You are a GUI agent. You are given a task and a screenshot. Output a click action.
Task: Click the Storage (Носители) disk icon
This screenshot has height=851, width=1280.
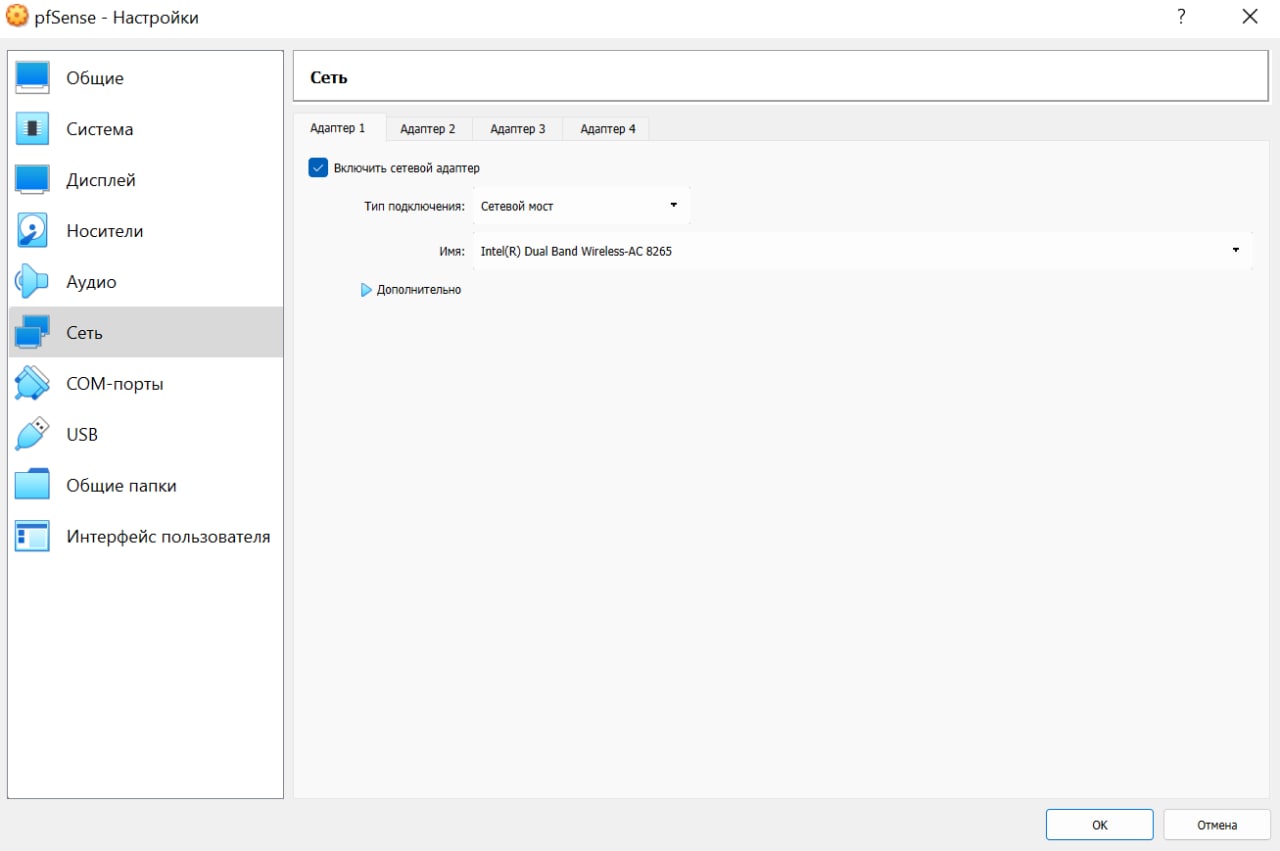(32, 231)
